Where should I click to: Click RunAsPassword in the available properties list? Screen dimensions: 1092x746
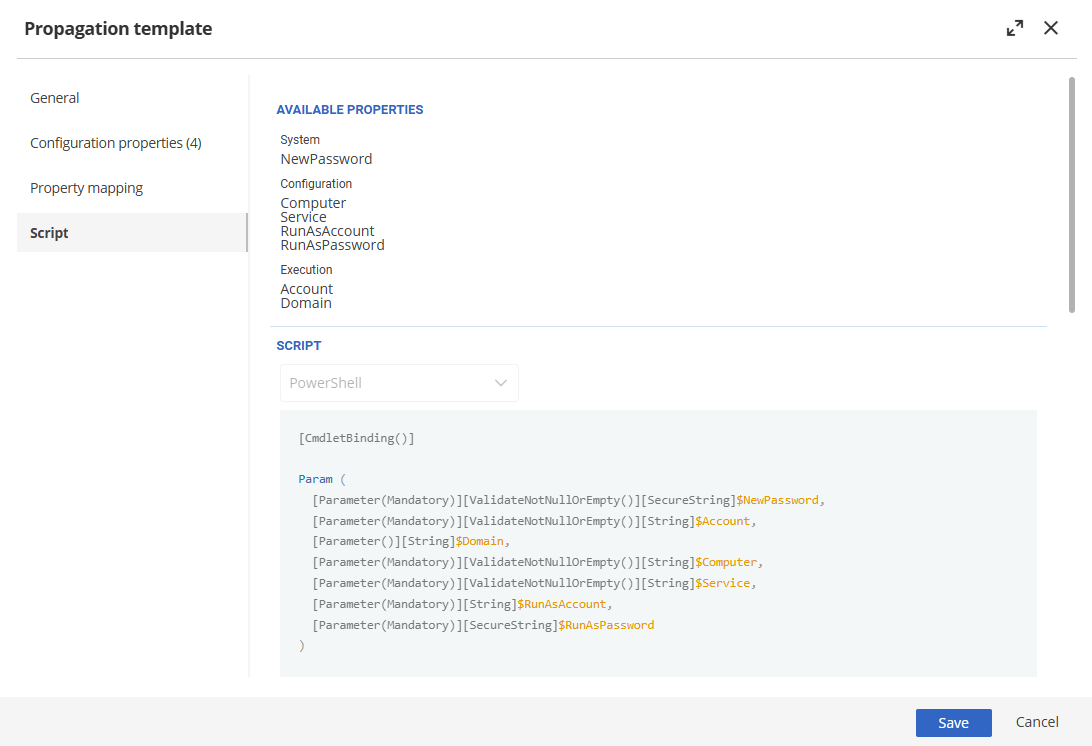(x=332, y=245)
